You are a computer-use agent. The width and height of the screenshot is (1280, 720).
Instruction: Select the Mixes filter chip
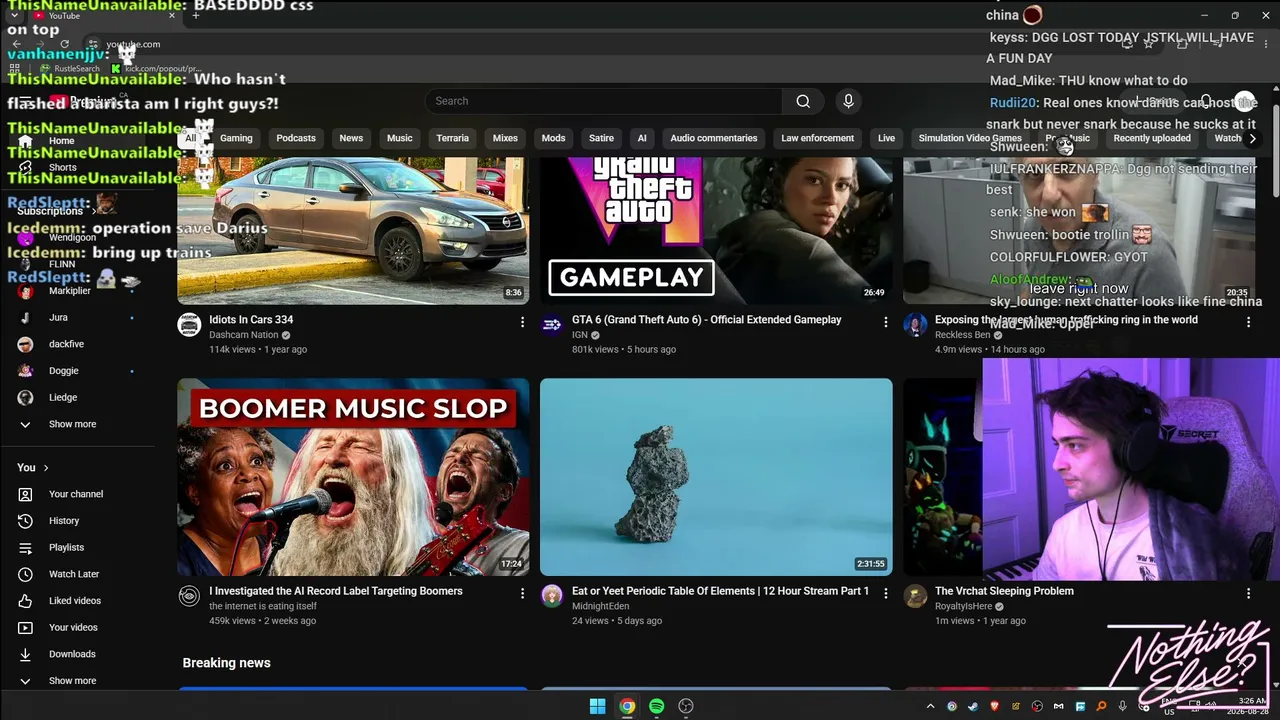coord(505,138)
